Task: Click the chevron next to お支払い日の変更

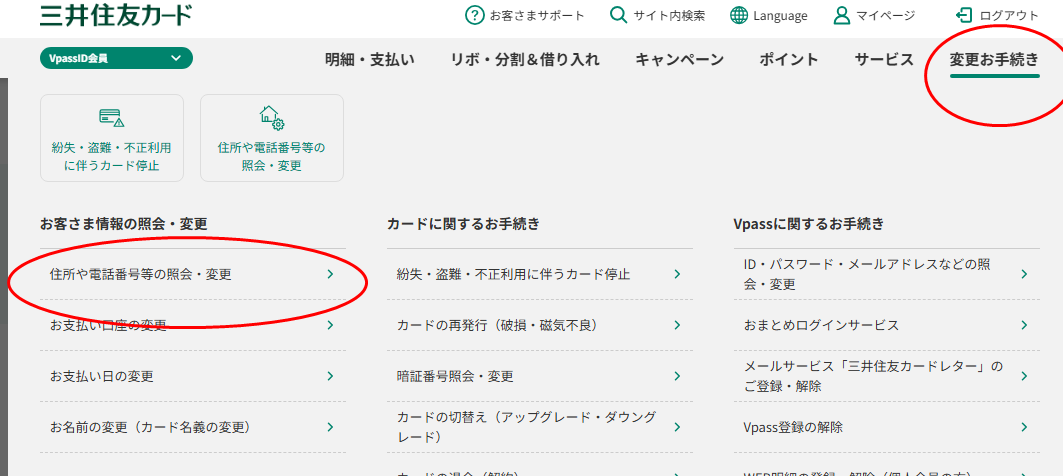Action: pyautogui.click(x=330, y=376)
